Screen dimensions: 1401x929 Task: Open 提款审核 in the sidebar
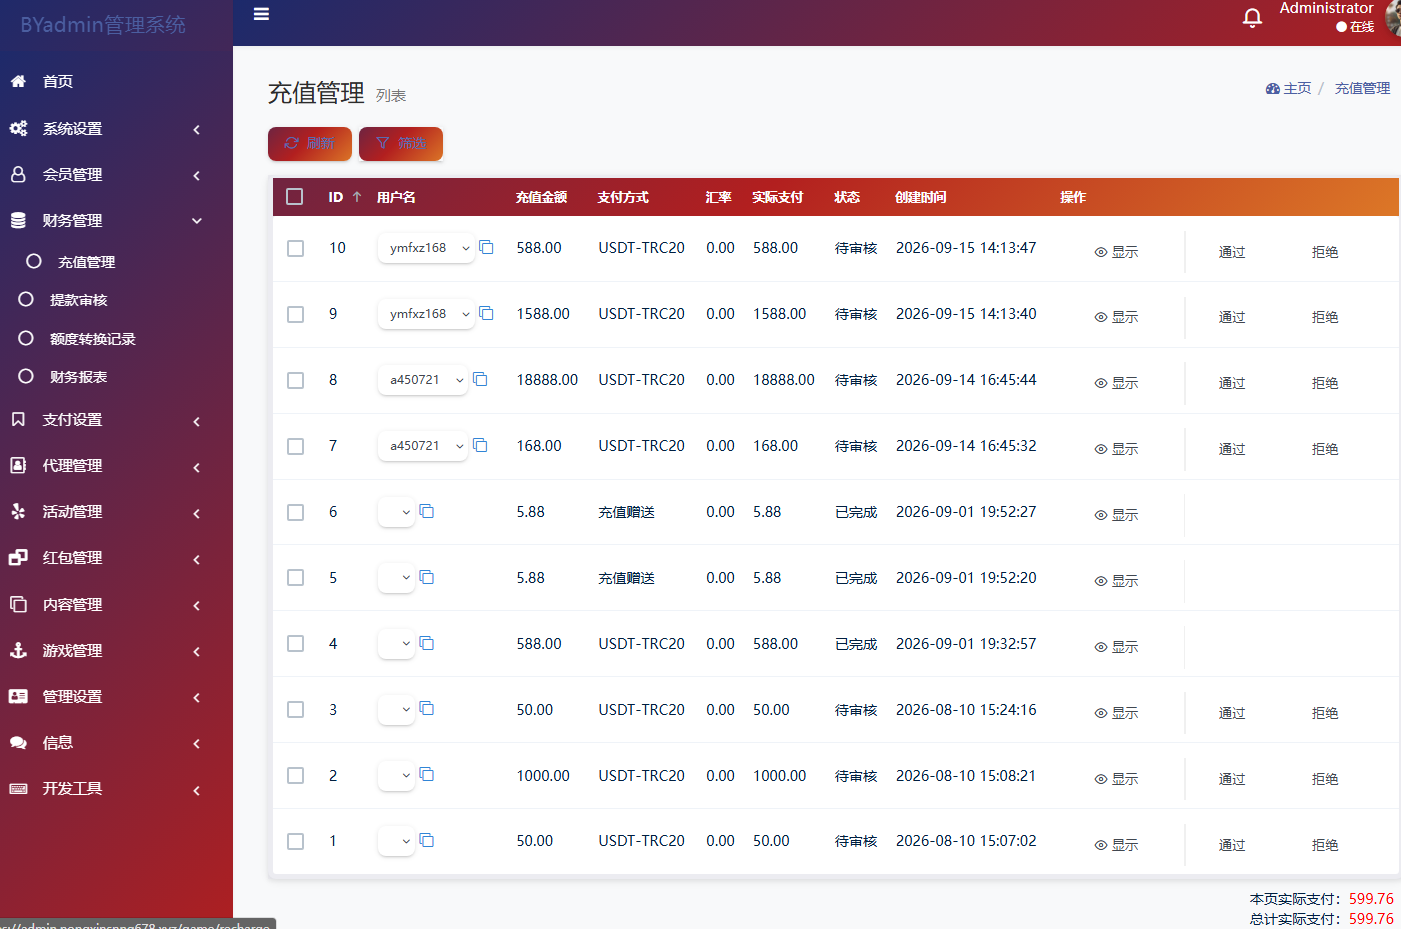78,300
